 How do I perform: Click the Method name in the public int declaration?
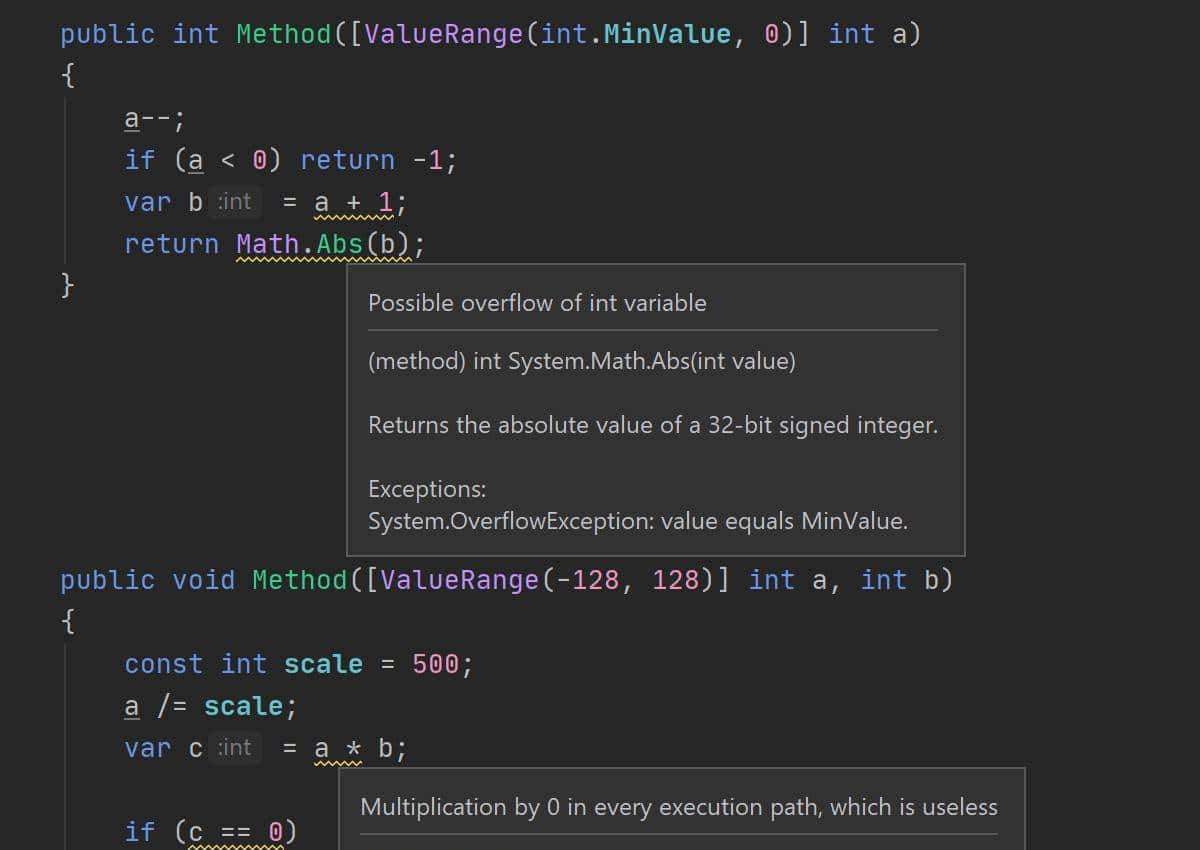click(283, 34)
